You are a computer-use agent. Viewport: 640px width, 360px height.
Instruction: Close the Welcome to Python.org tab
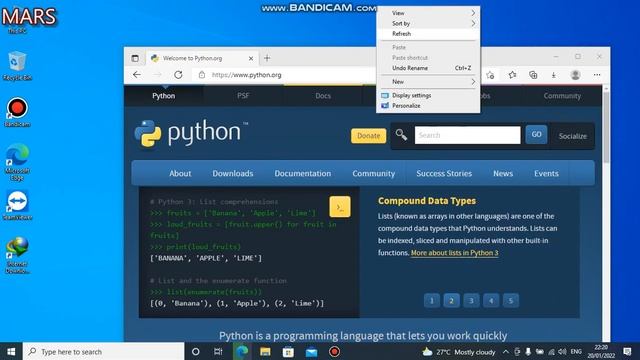(x=251, y=58)
